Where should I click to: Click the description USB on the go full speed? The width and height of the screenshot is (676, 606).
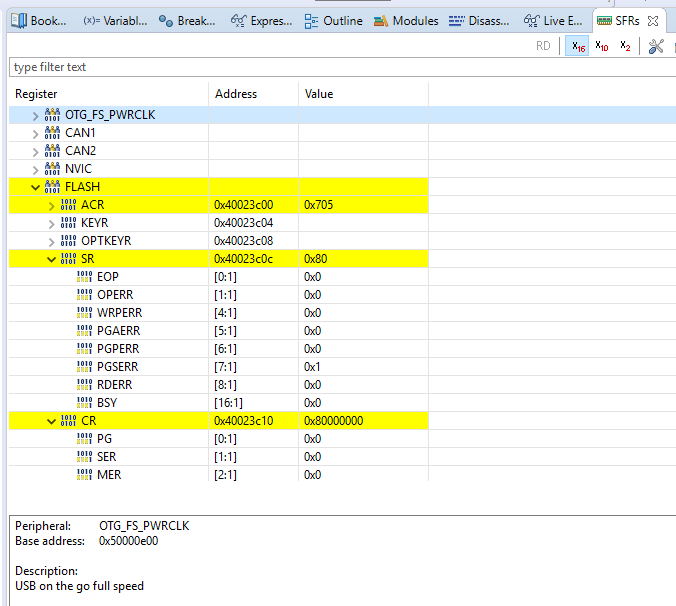tap(79, 586)
